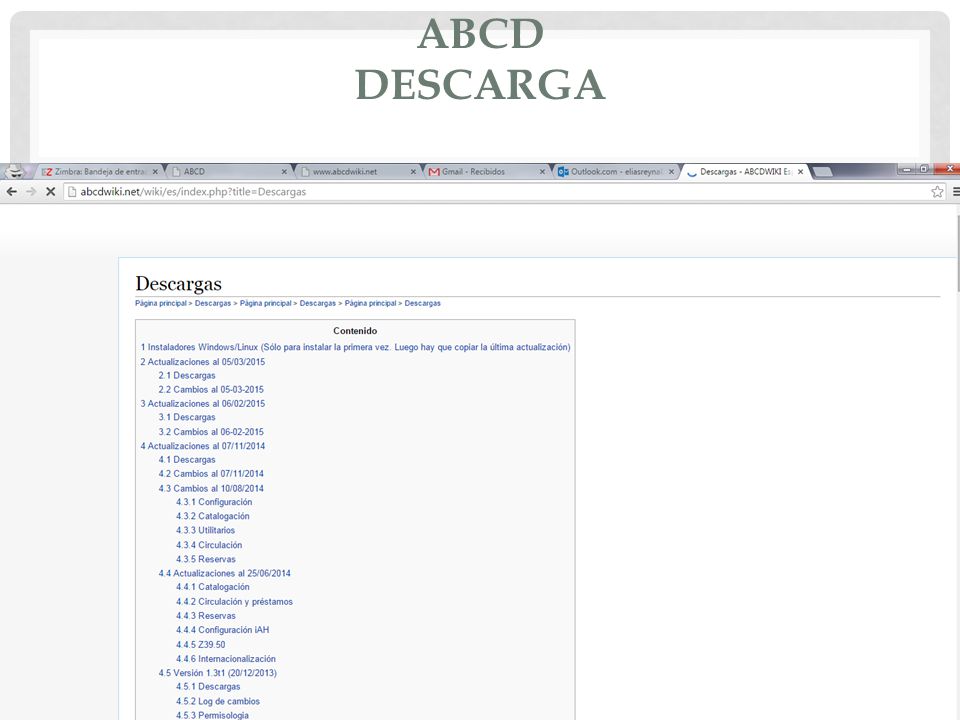
Task: Switch to the Outlook.com tab
Action: pyautogui.click(x=615, y=172)
